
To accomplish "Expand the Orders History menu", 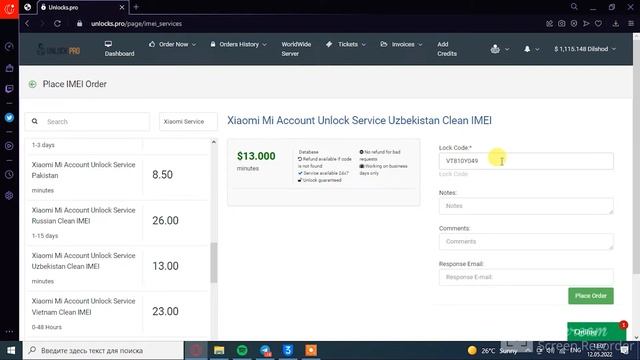I will point(238,44).
